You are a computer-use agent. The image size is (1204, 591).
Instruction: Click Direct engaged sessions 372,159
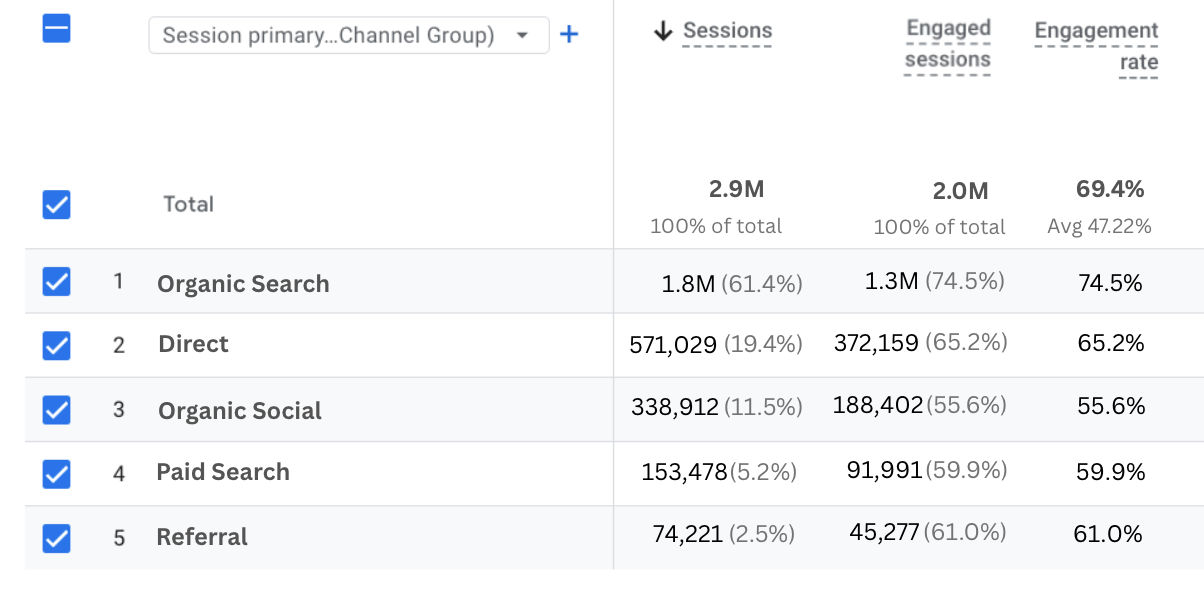pyautogui.click(x=876, y=343)
